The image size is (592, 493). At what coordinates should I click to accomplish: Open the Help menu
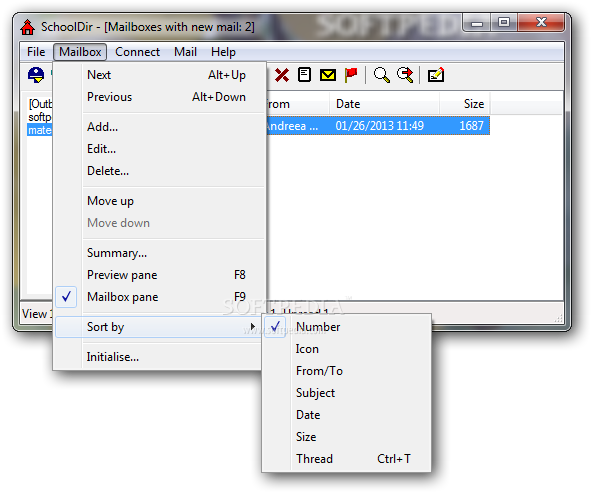coord(223,52)
